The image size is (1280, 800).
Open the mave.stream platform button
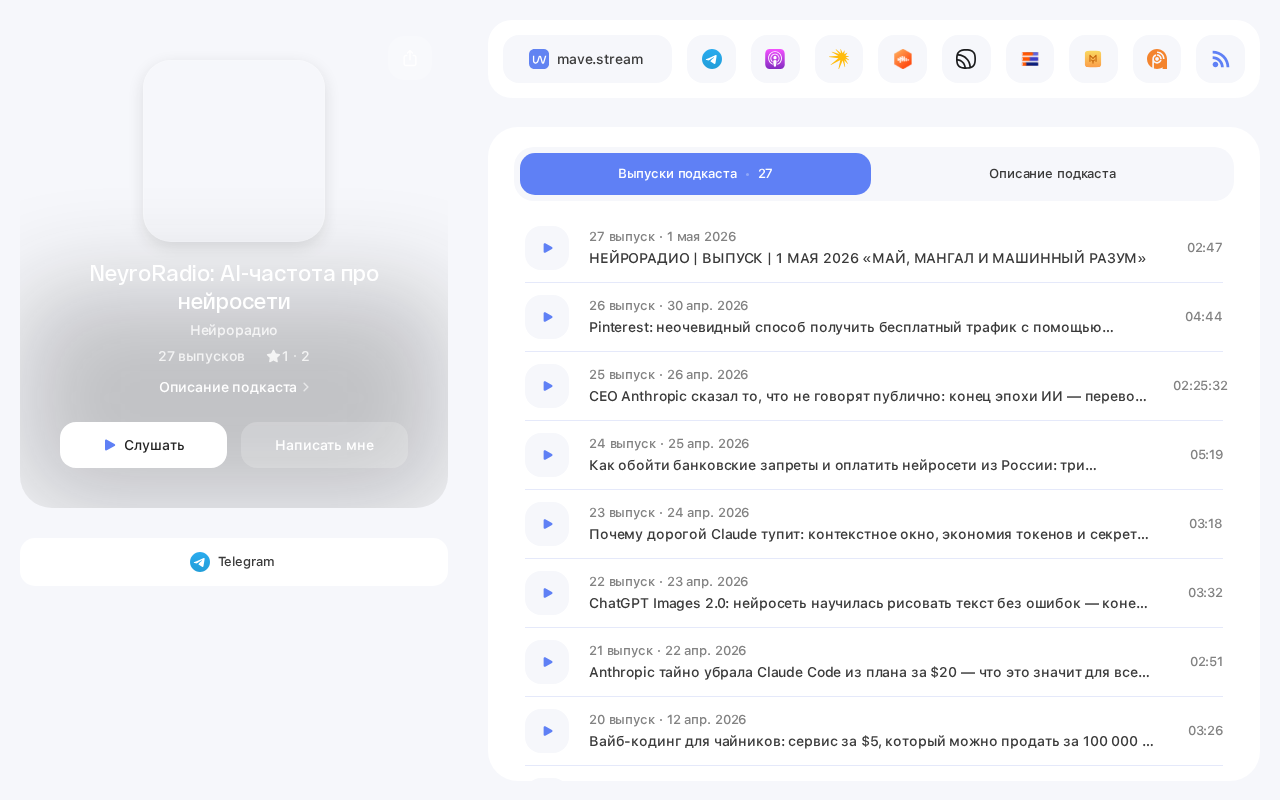587,59
